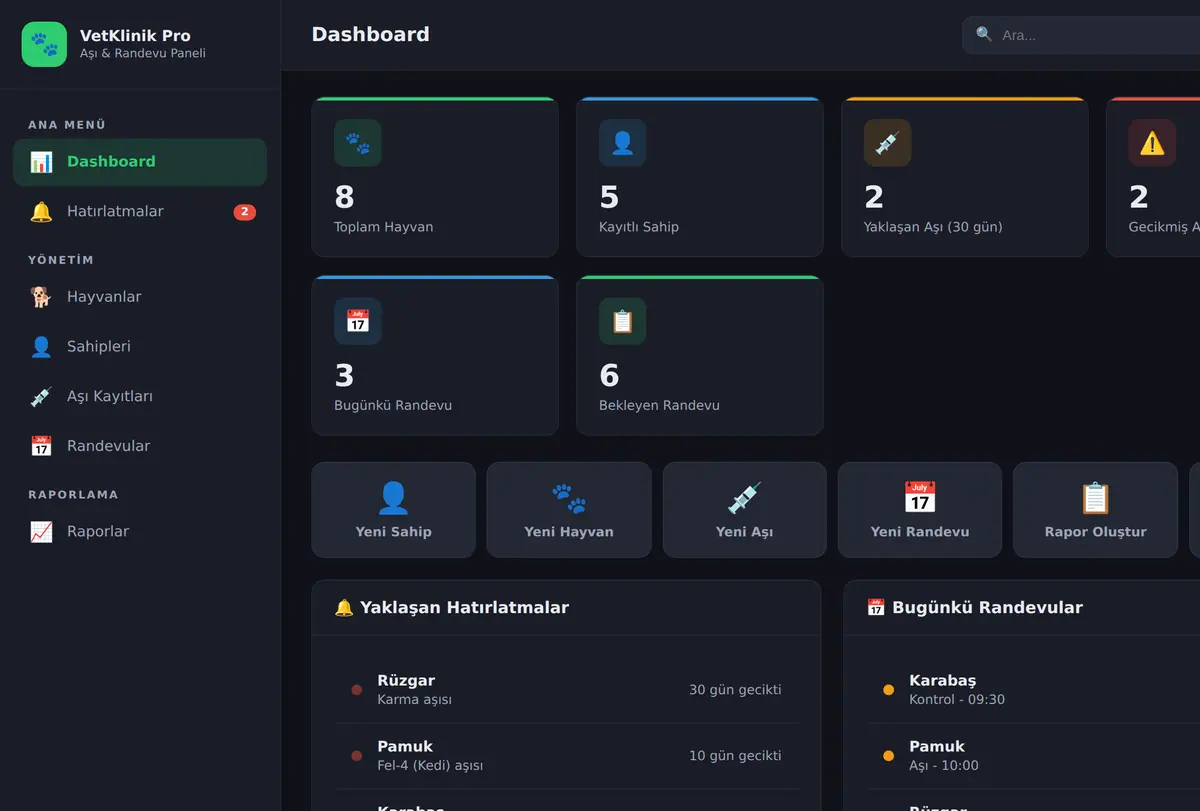
Task: Select the Pamuk Fel-4 (Kedi) aşısı reminder
Action: coord(566,756)
